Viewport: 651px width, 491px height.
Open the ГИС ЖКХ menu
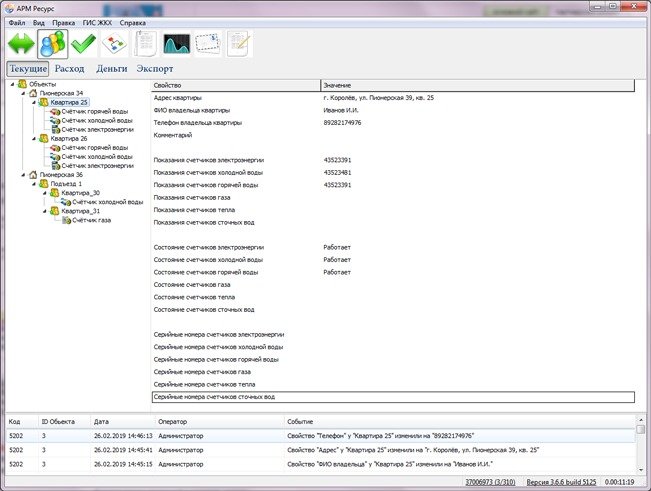point(97,21)
